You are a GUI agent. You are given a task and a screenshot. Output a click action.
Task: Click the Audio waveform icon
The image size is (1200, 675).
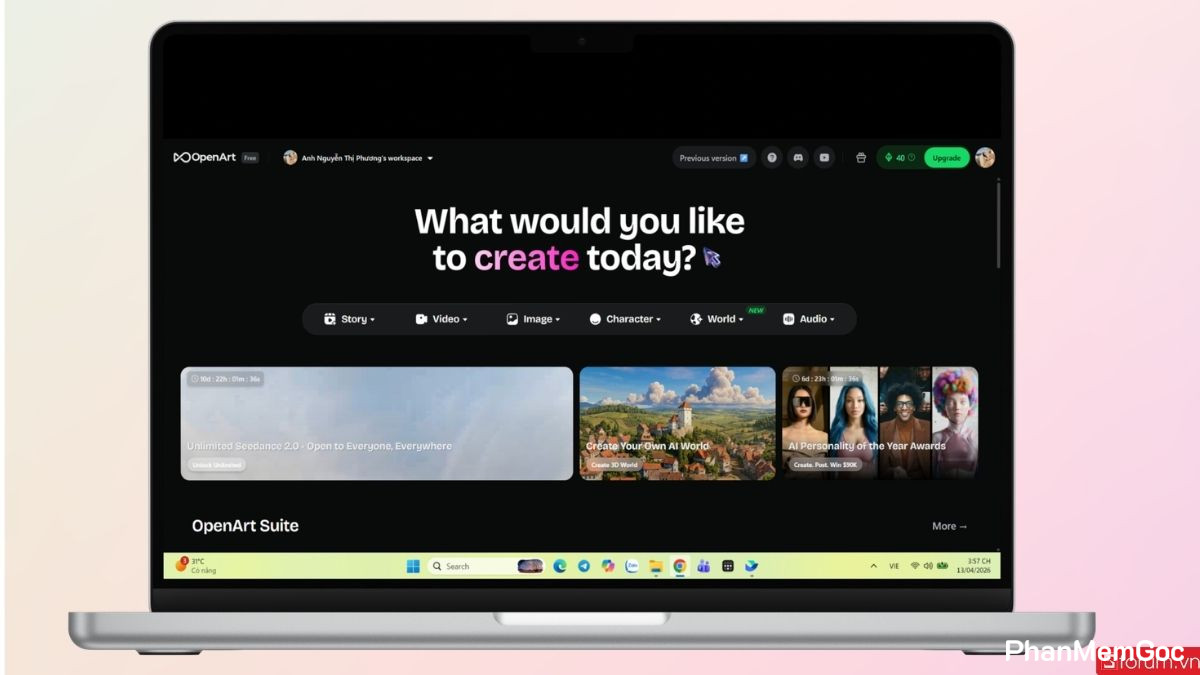(x=788, y=319)
